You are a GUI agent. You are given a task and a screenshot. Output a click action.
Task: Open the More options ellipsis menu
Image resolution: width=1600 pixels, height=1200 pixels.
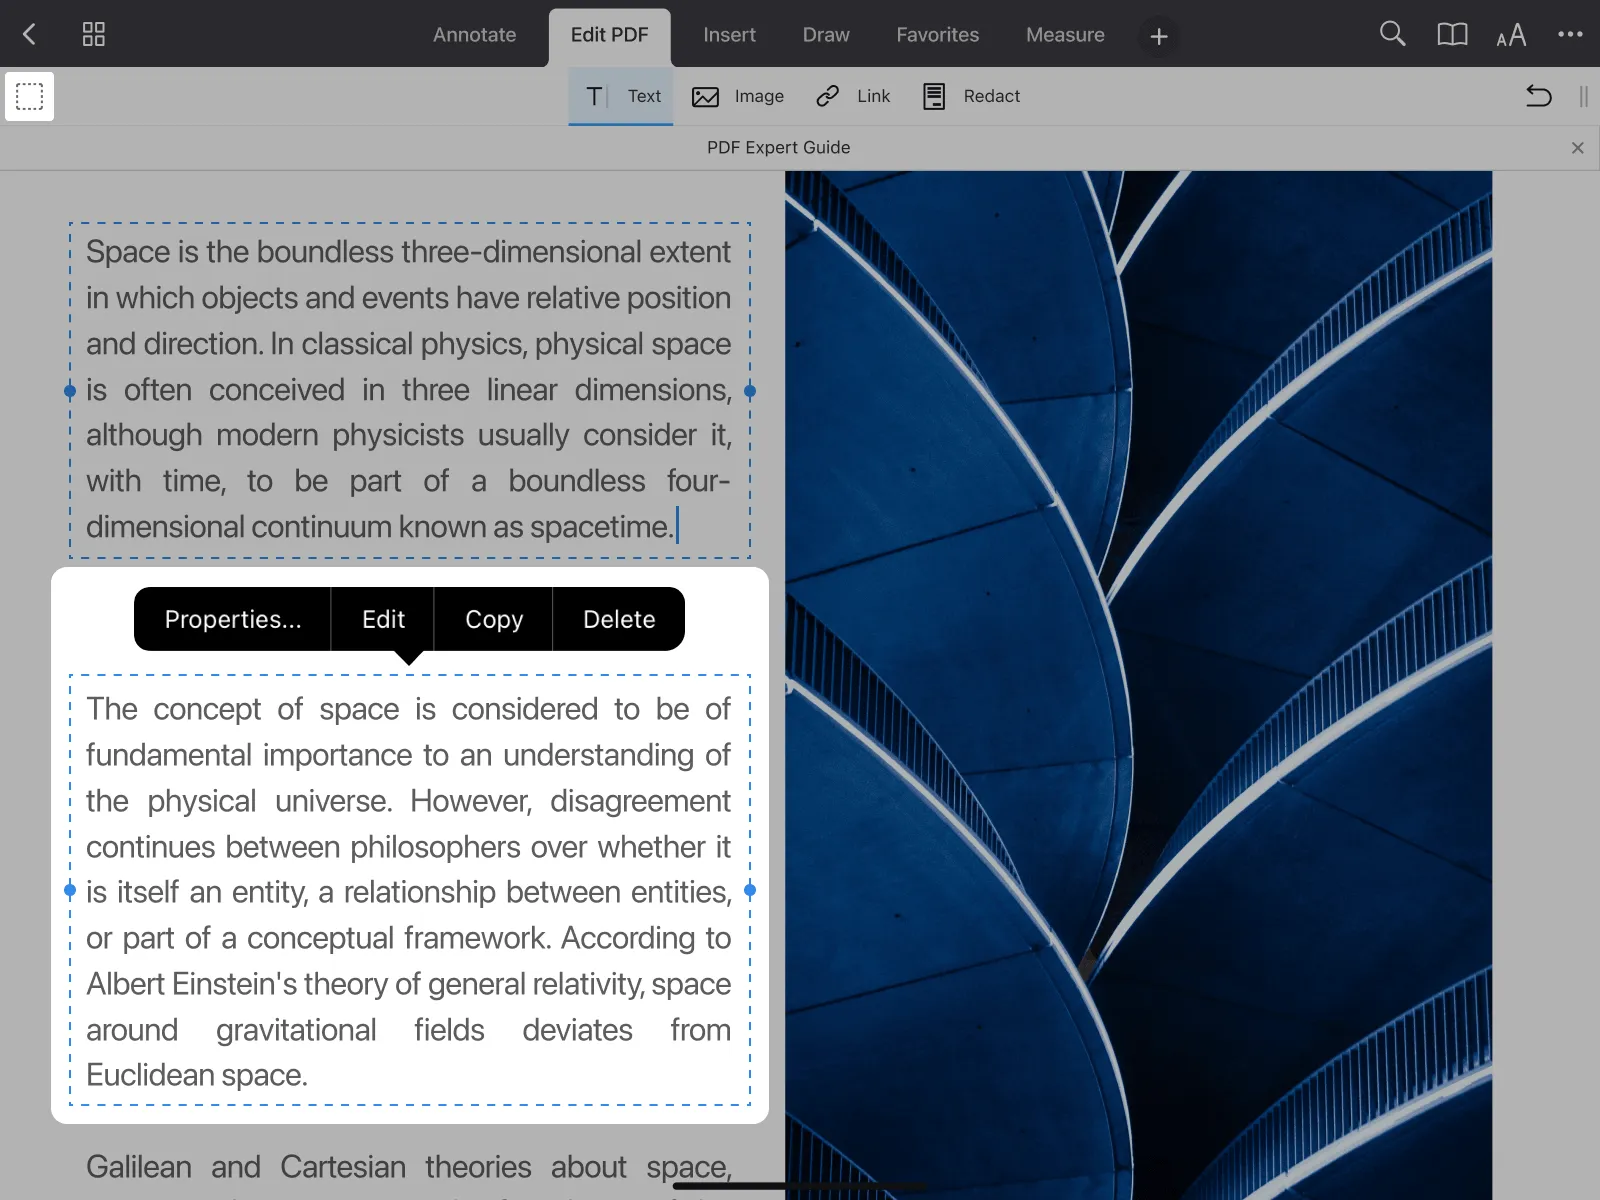(x=1569, y=33)
